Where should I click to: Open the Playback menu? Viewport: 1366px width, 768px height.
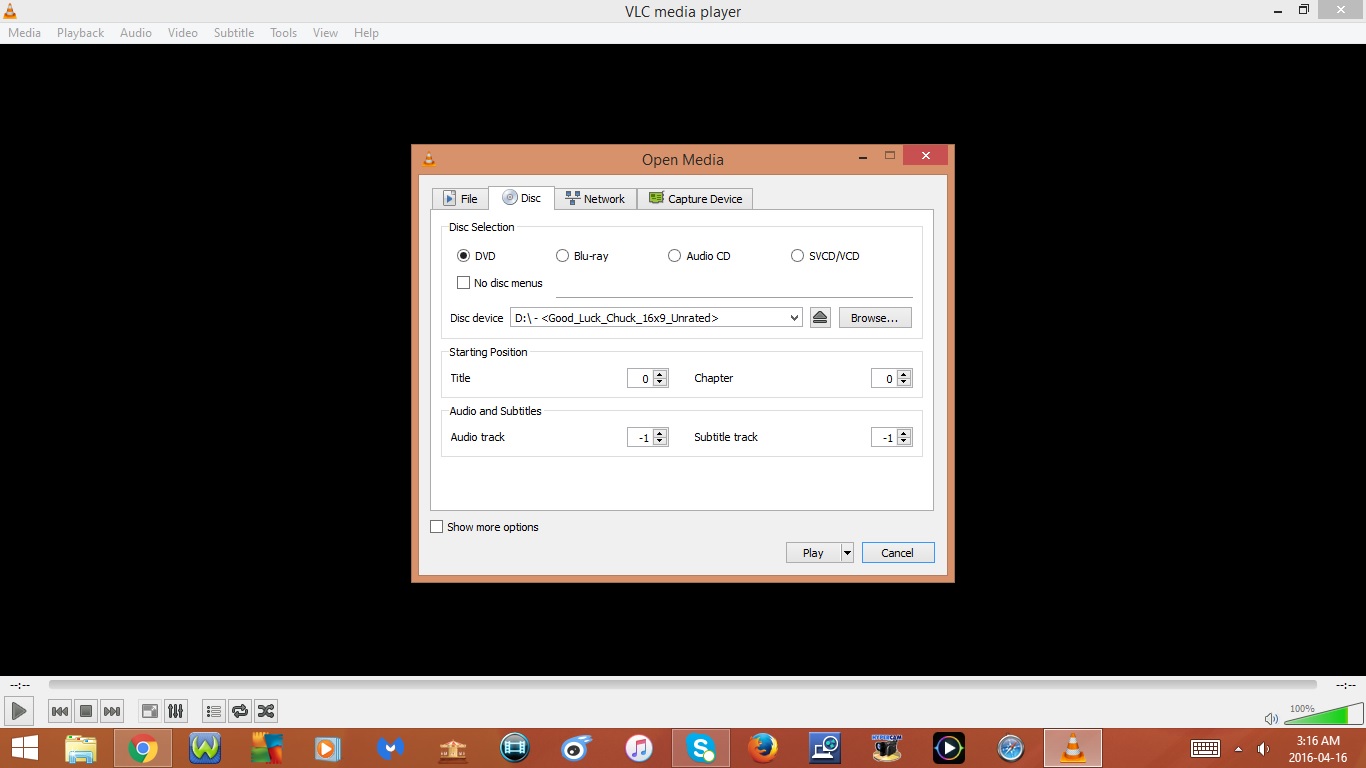[x=80, y=33]
